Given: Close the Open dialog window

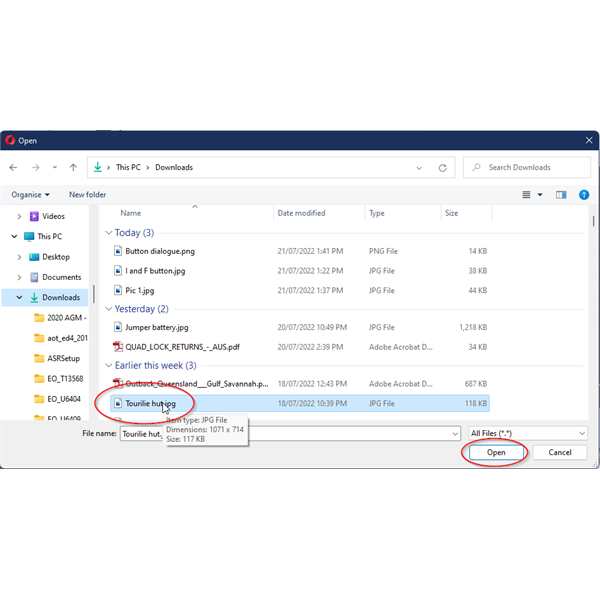Looking at the screenshot, I should coord(589,140).
